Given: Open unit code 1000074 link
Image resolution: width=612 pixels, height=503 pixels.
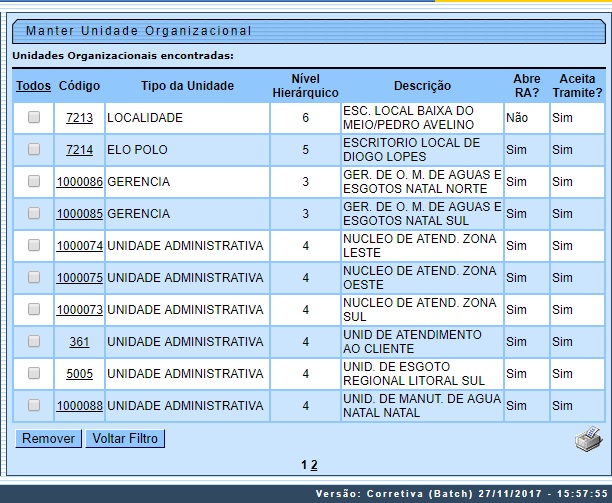Looking at the screenshot, I should click(80, 246).
